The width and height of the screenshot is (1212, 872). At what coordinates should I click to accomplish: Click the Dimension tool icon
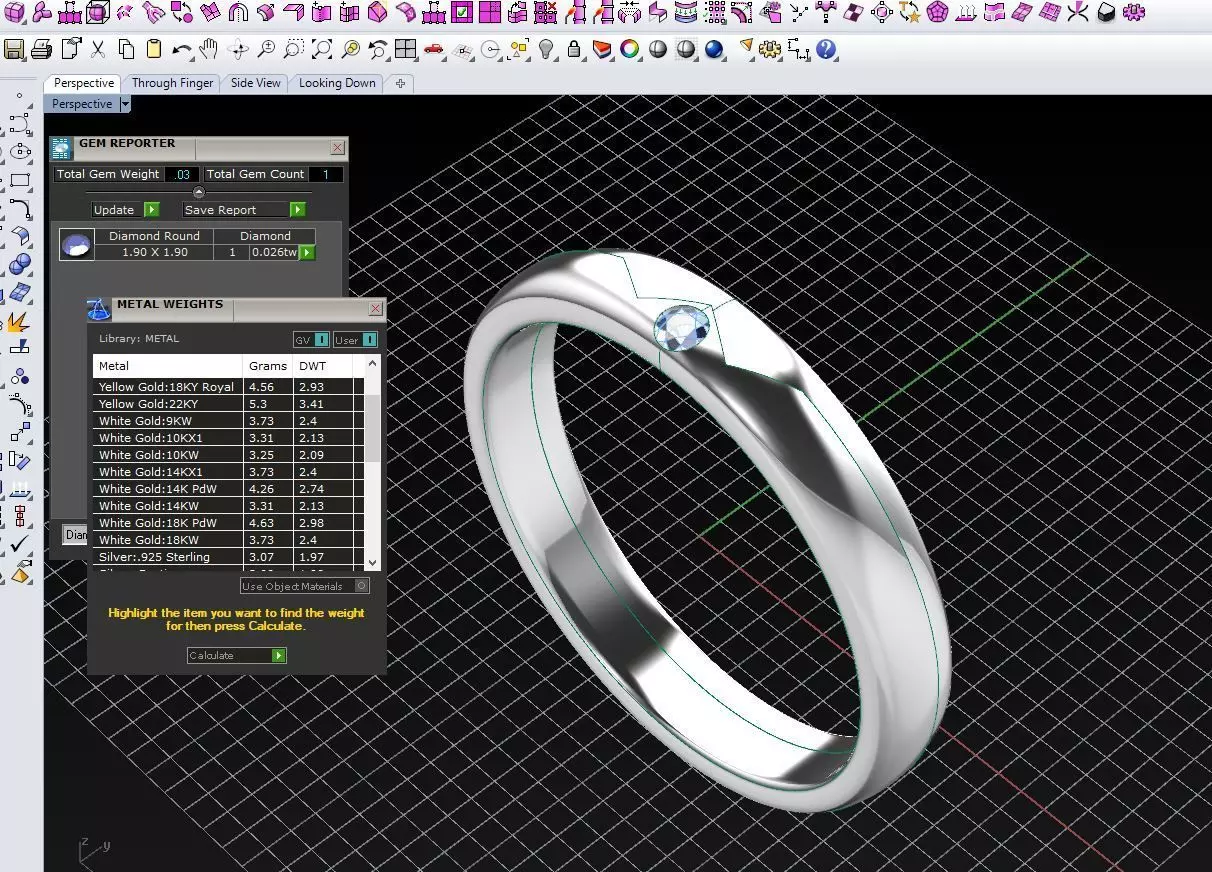point(798,49)
